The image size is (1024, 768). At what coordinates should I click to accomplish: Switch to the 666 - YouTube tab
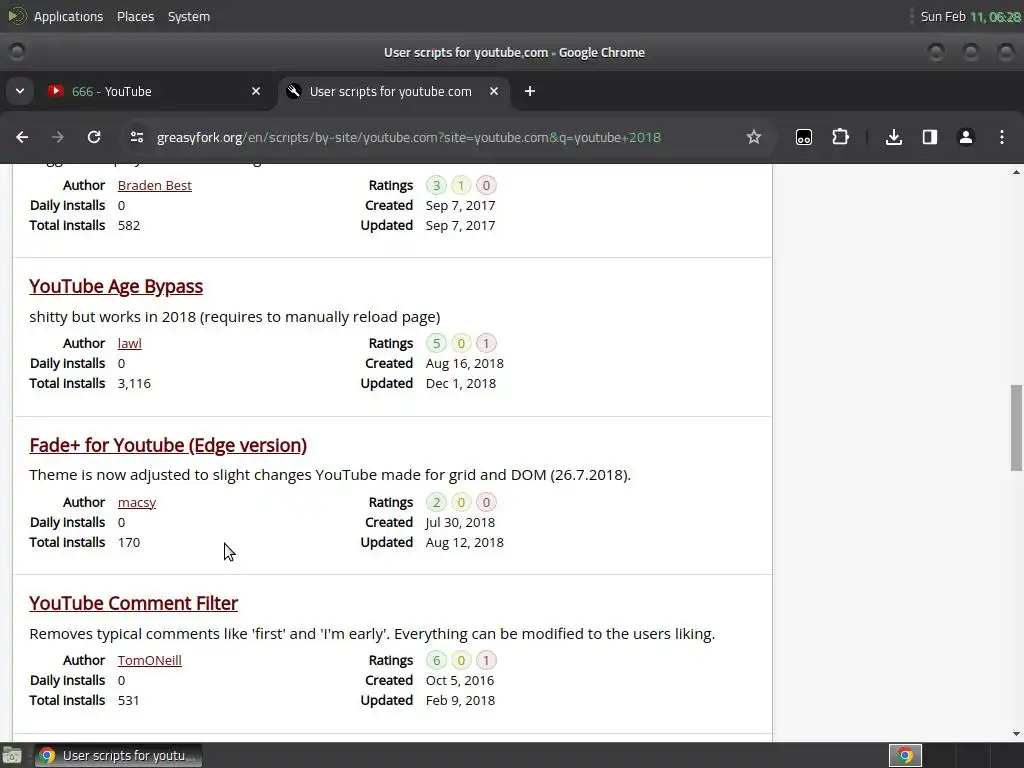(153, 91)
